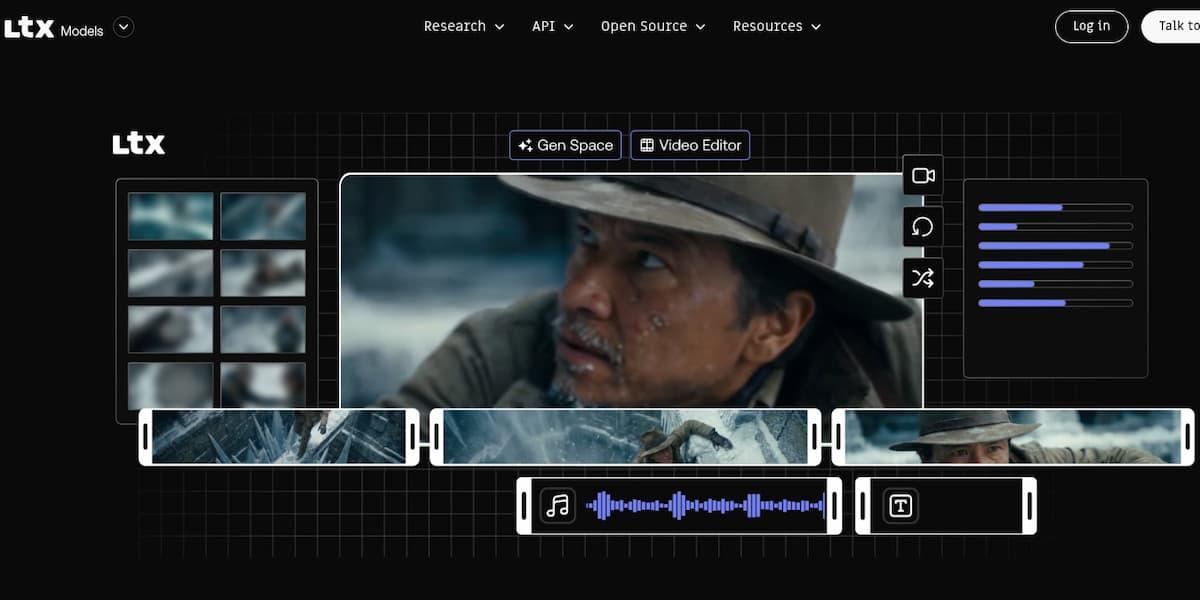Grab left trim handle of audio clip
This screenshot has height=600, width=1200.
tap(525, 506)
